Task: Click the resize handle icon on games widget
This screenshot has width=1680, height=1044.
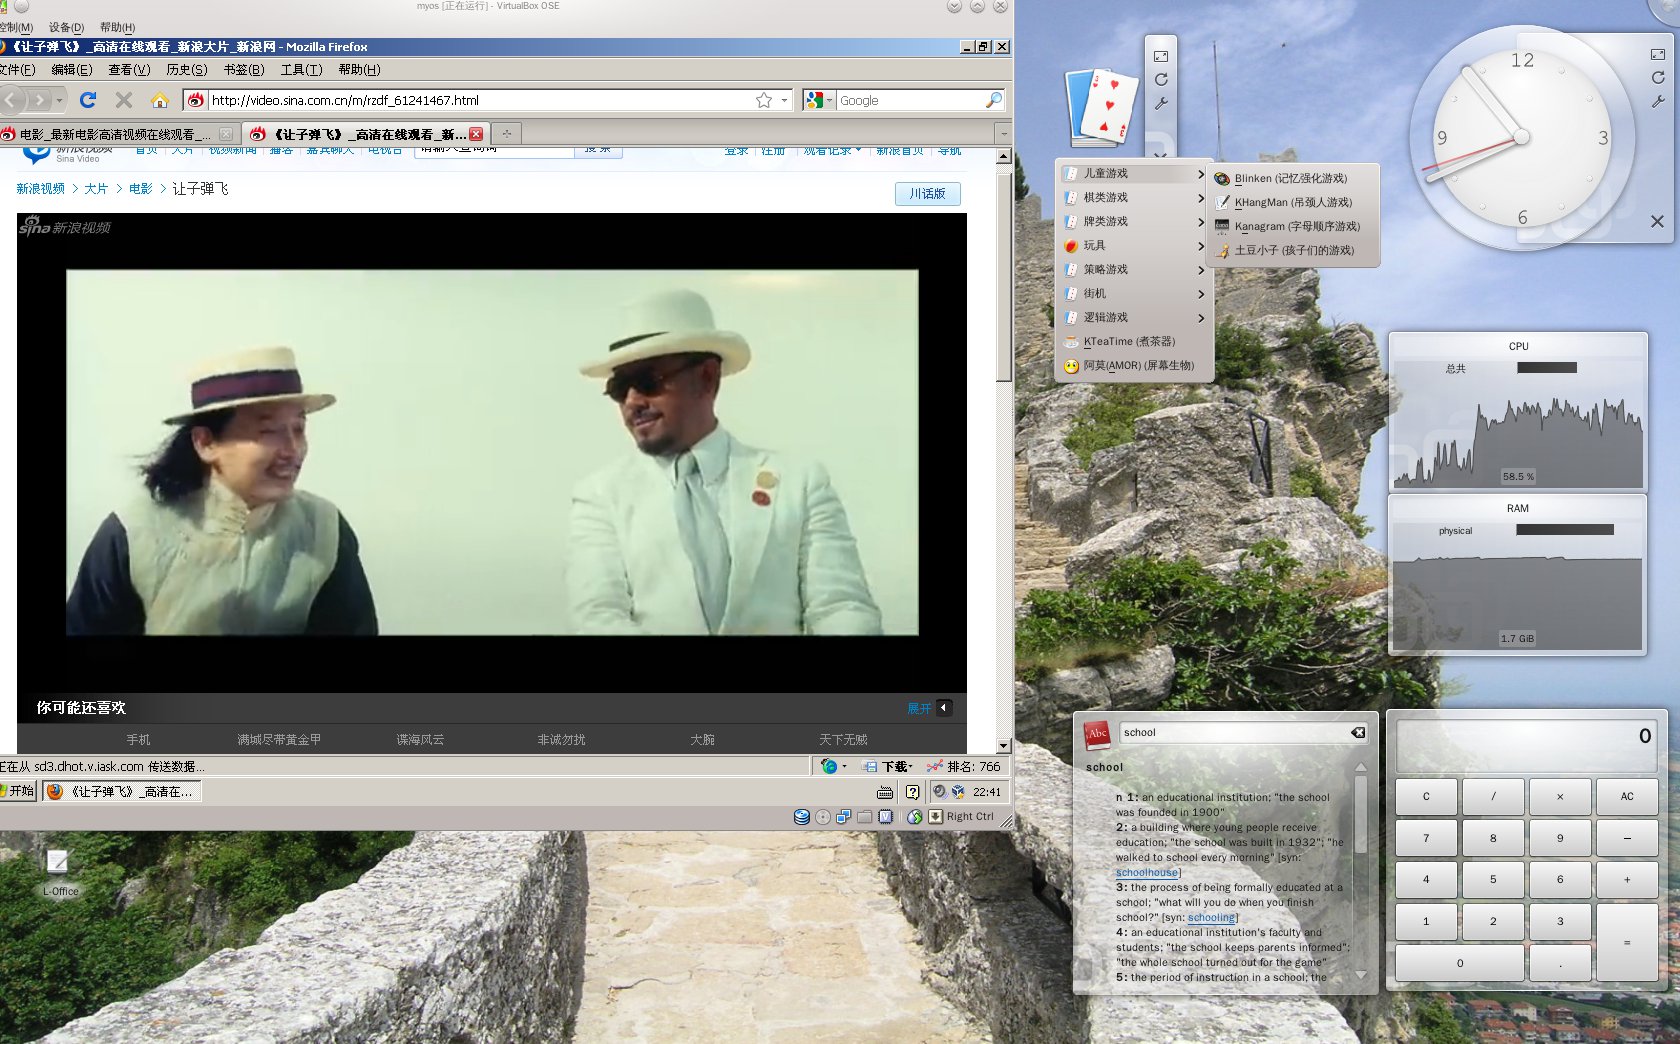Action: click(x=1161, y=56)
